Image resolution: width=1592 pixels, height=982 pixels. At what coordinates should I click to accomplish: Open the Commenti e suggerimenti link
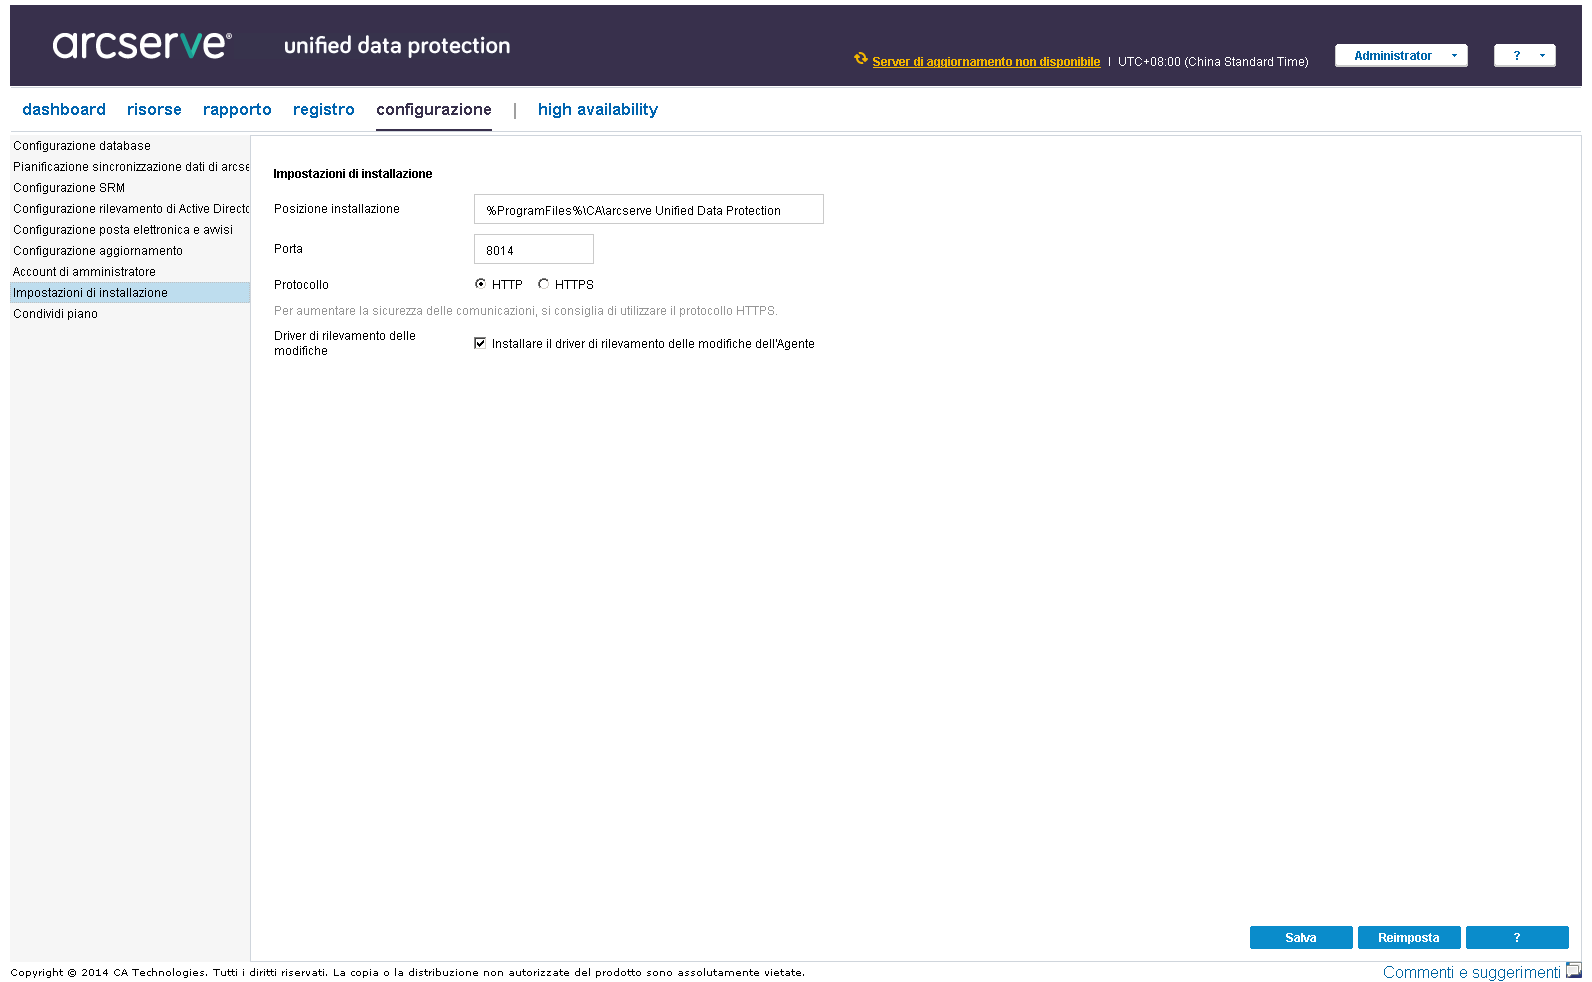tap(1470, 972)
